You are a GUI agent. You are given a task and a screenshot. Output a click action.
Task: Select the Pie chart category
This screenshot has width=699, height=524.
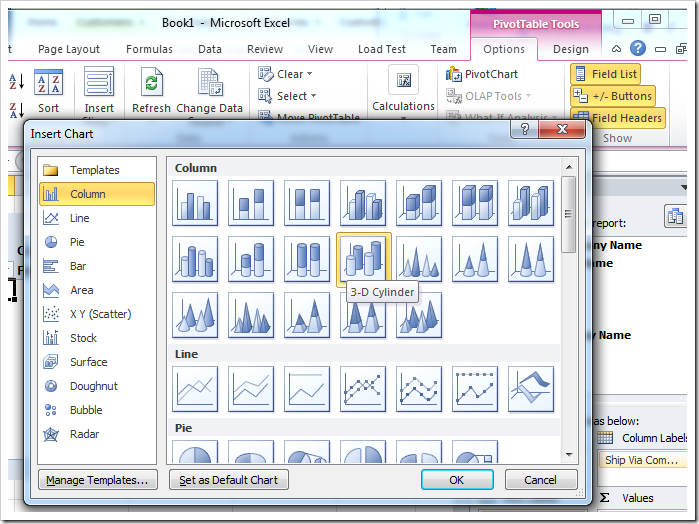pos(97,242)
